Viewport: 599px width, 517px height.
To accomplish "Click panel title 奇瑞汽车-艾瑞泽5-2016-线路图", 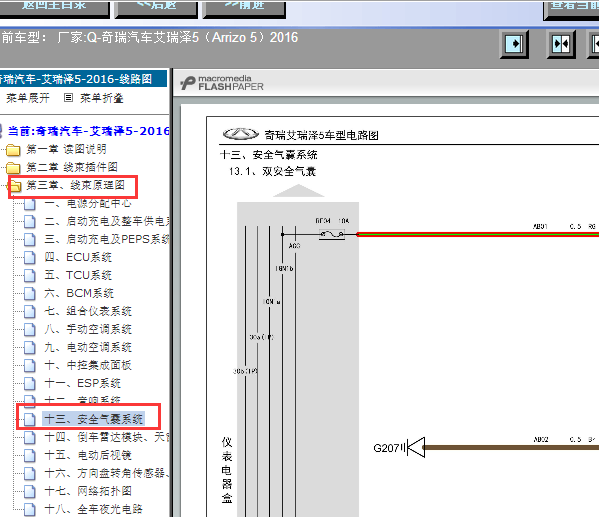I will pyautogui.click(x=76, y=79).
